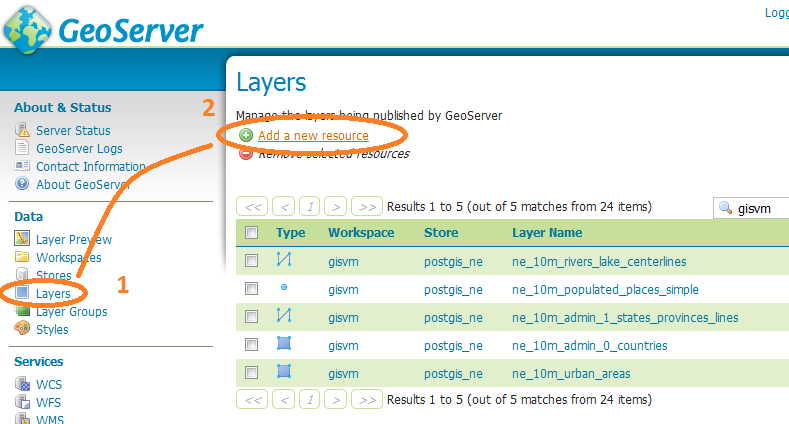
Task: Click line type icon for states_provinces_lines
Action: (x=284, y=315)
